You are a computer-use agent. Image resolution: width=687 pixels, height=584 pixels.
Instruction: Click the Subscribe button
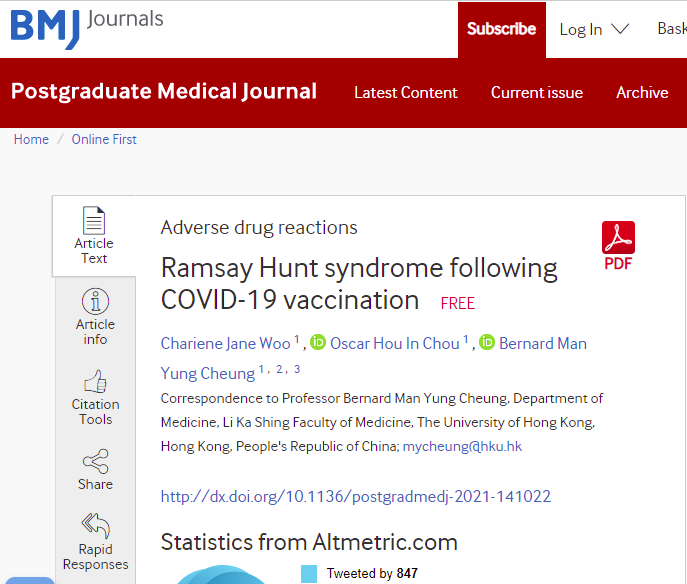click(502, 29)
